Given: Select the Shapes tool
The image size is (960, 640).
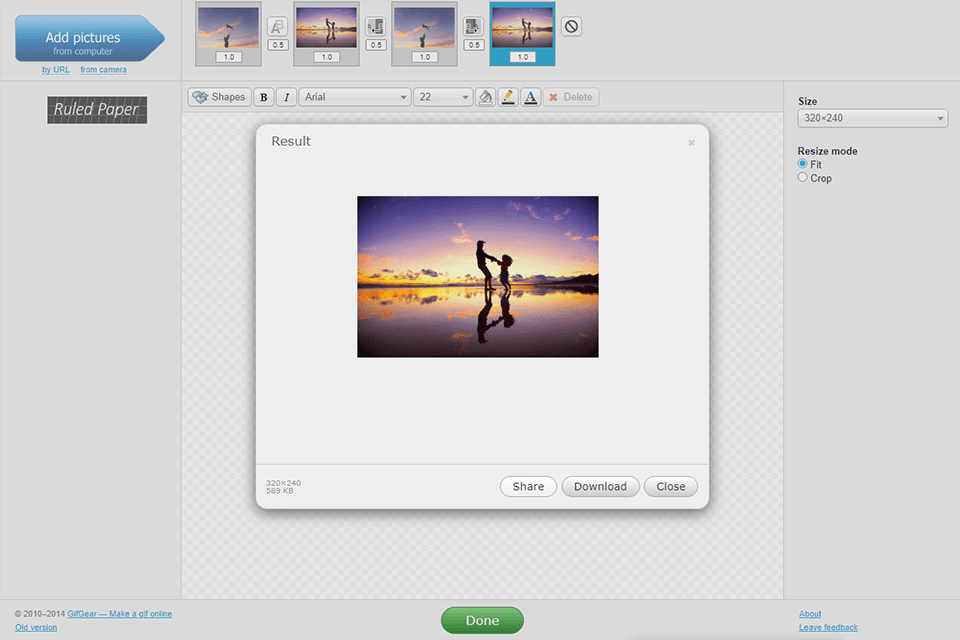Looking at the screenshot, I should 219,96.
